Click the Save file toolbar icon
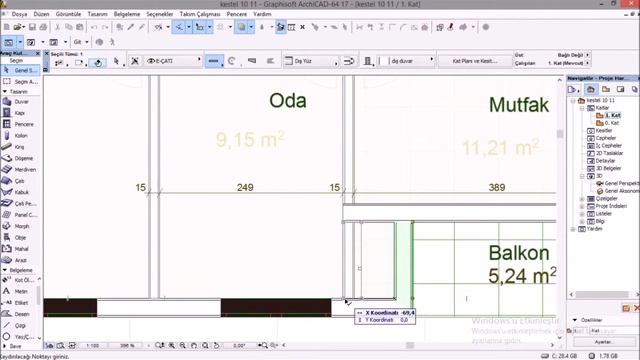Screen dimensions: 640x360 pyautogui.click(x=32, y=27)
